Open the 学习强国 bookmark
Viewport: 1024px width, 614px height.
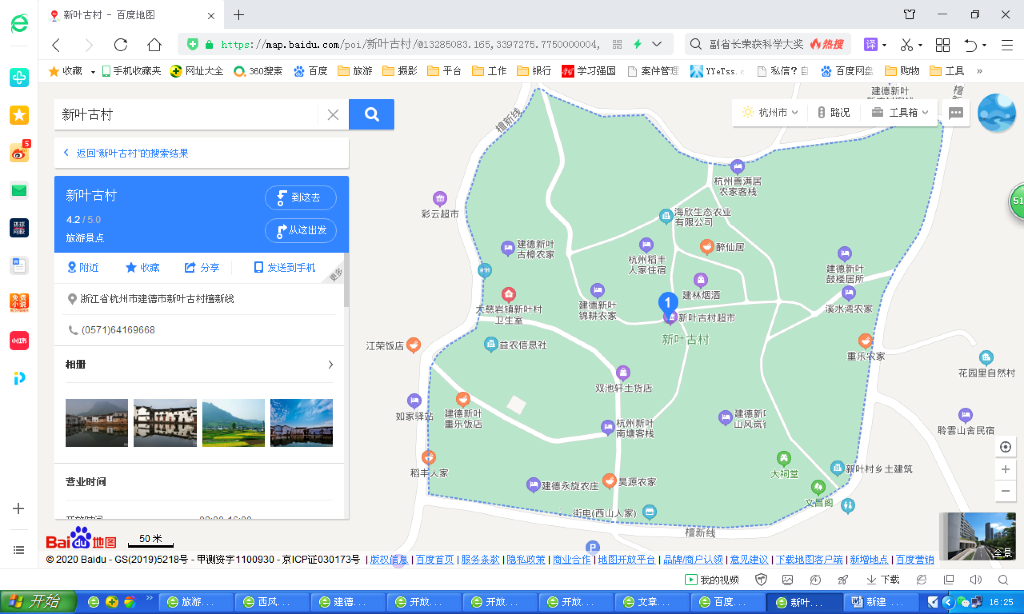pyautogui.click(x=588, y=71)
